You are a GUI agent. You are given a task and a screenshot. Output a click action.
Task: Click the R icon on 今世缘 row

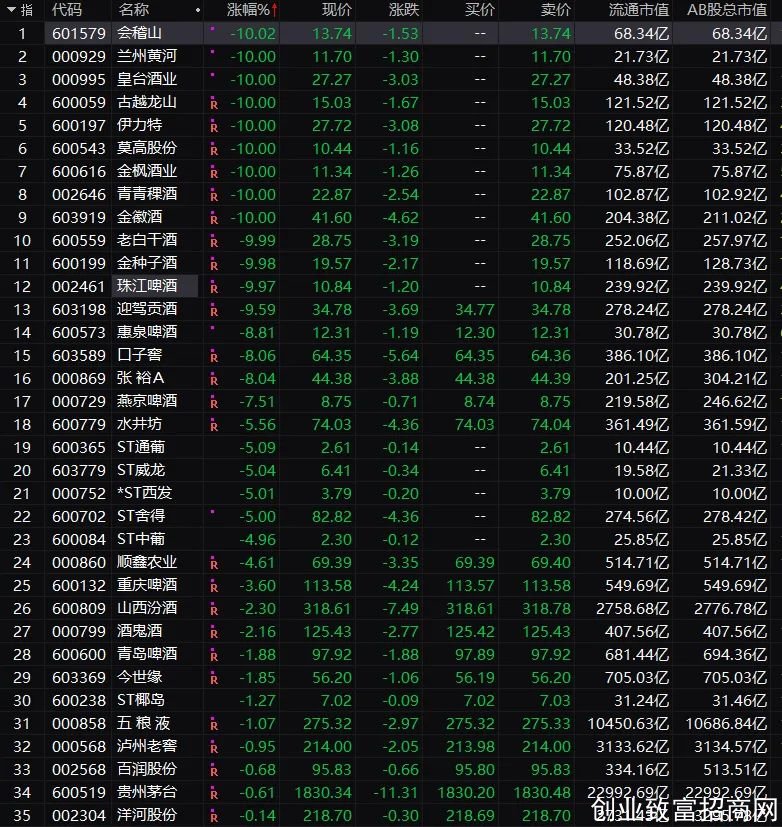point(214,679)
